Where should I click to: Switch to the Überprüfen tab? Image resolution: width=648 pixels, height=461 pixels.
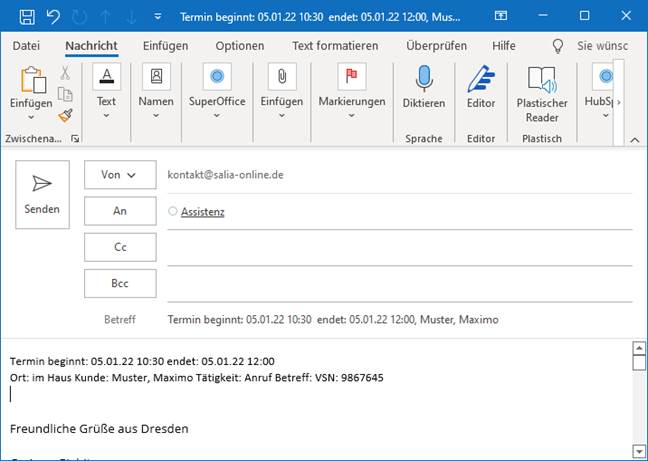pos(436,45)
